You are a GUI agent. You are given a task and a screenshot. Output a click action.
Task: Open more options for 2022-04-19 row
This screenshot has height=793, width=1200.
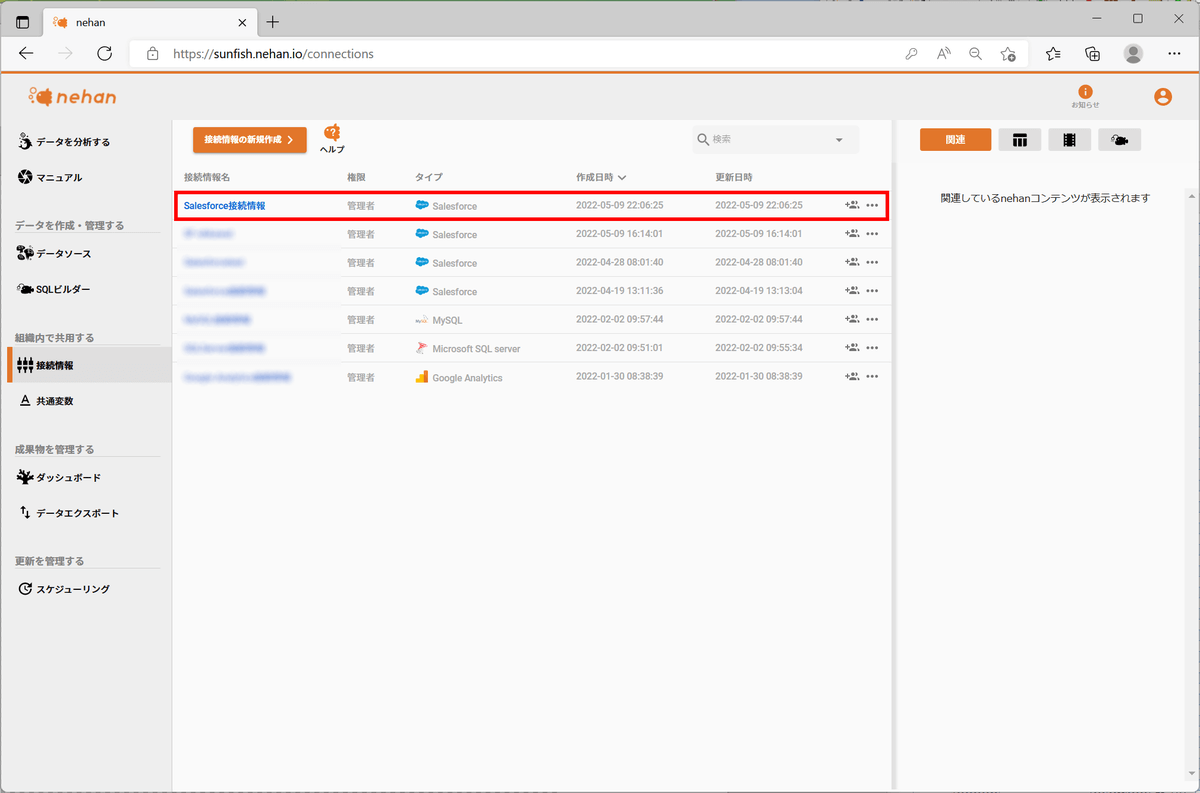point(872,291)
